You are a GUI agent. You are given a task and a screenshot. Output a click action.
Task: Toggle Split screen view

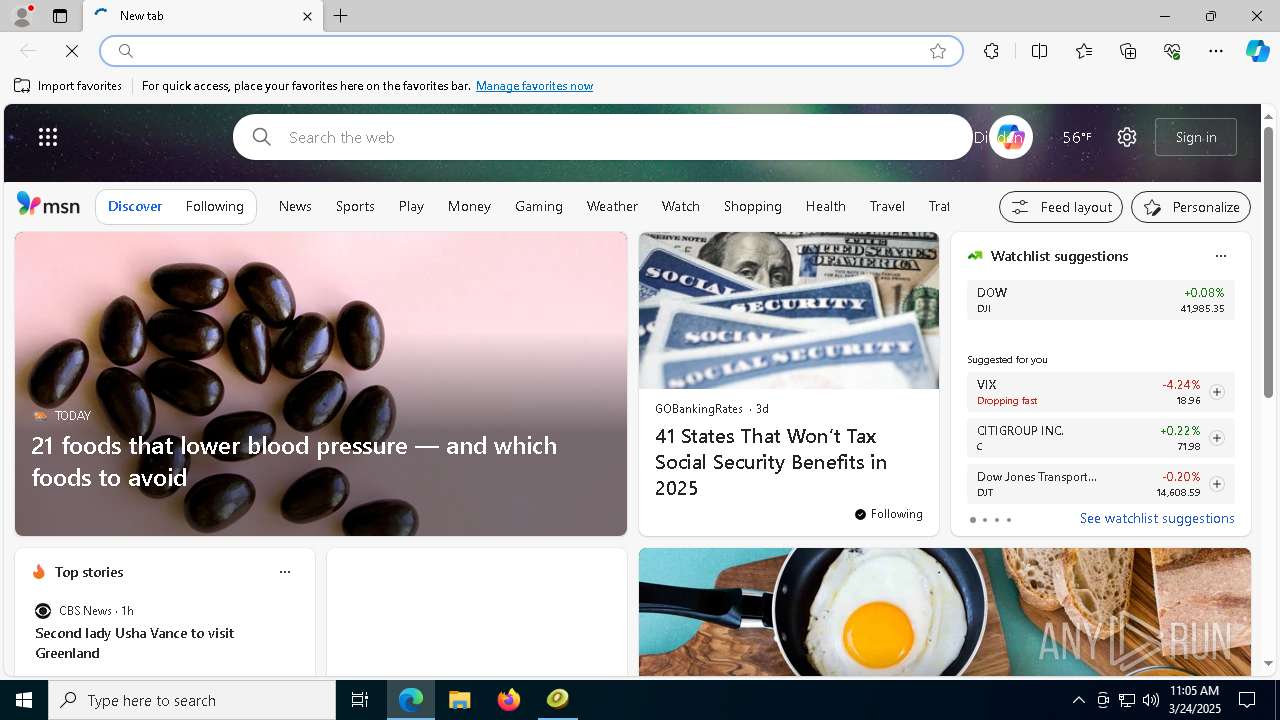click(1039, 51)
